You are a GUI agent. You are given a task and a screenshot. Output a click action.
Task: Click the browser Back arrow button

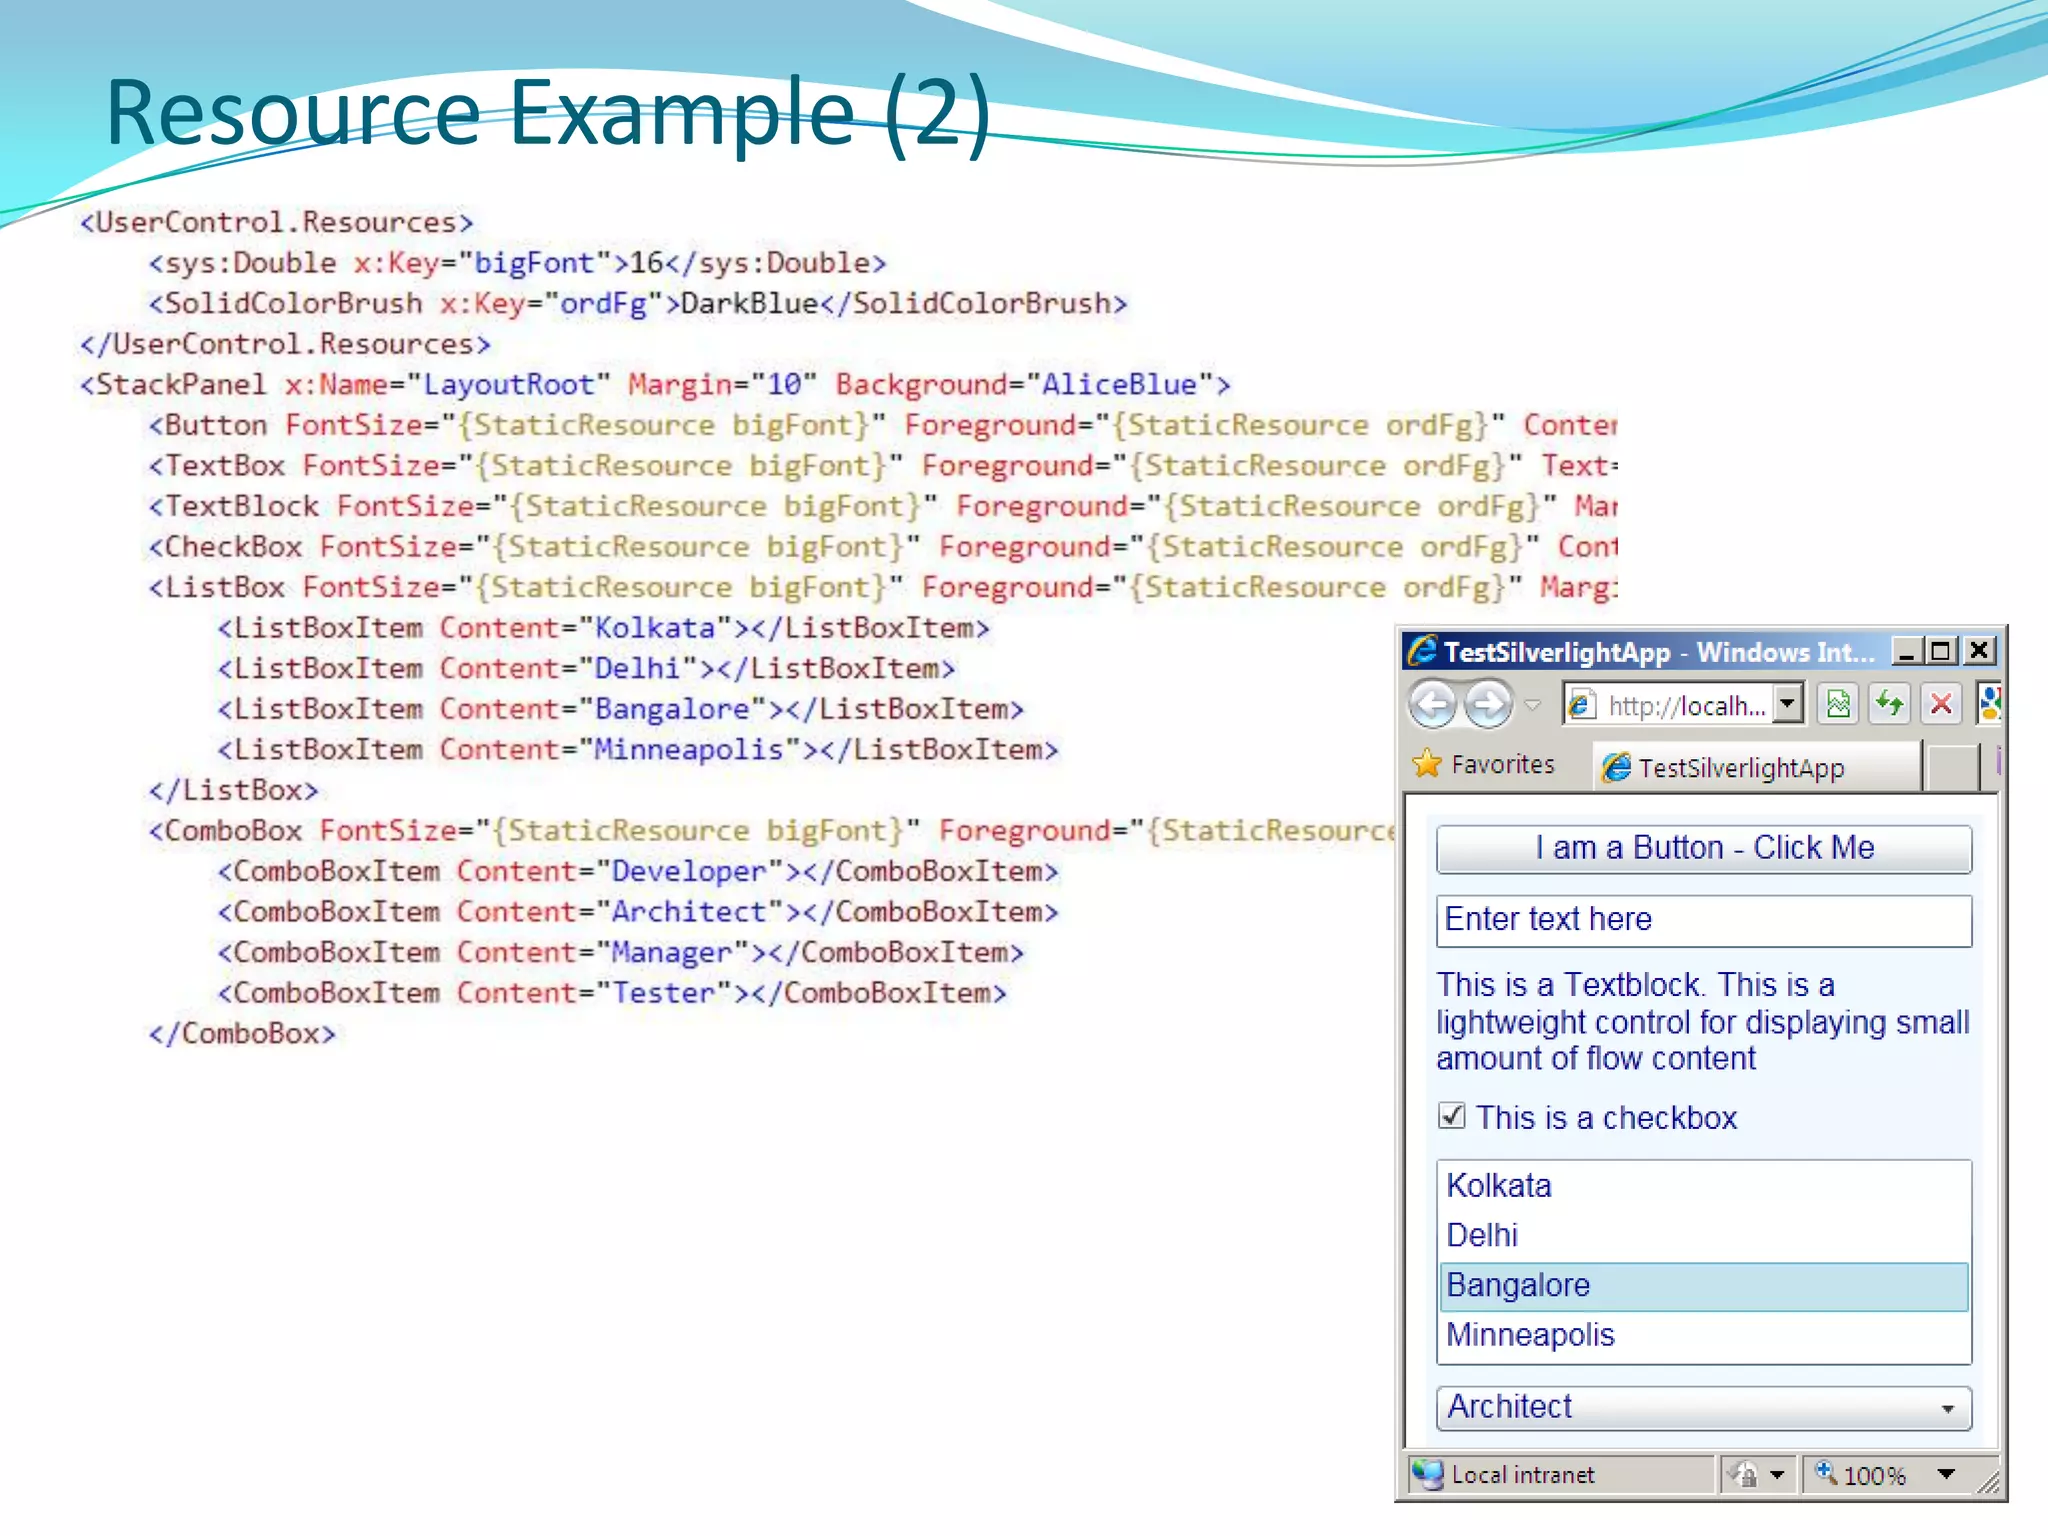[x=1432, y=705]
